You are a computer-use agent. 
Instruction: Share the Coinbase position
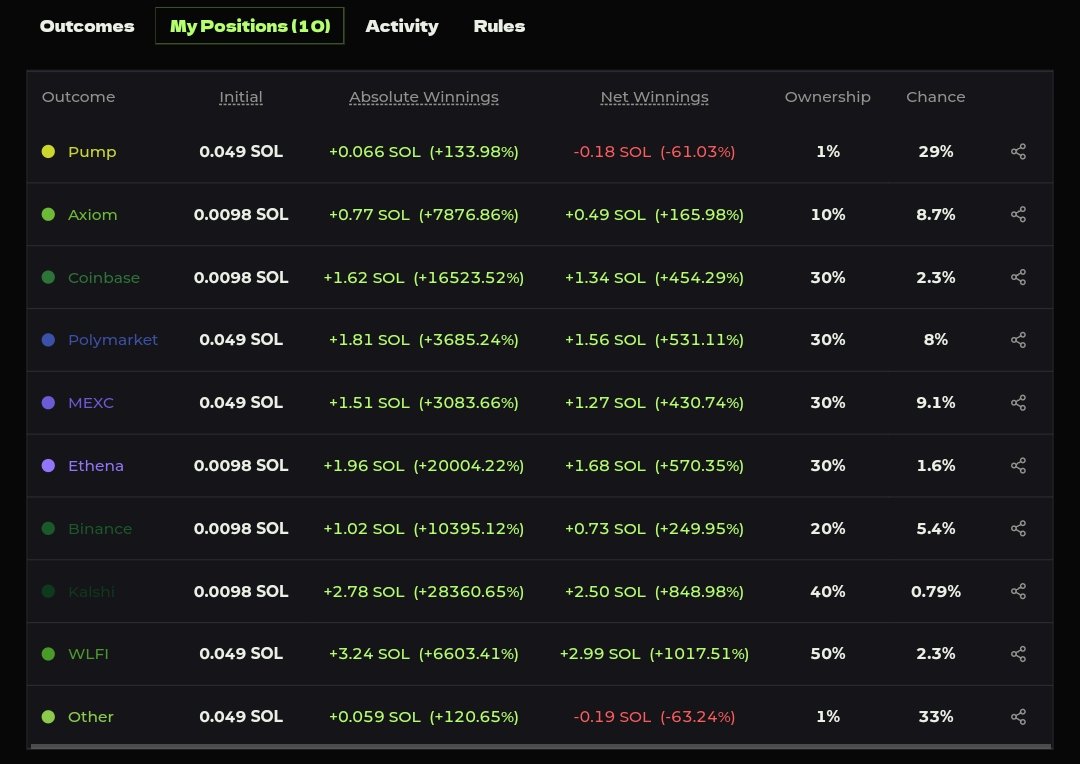(1018, 277)
